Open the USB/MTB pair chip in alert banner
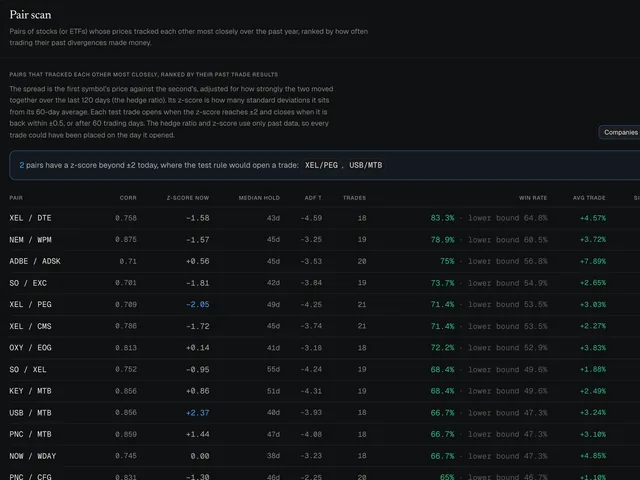This screenshot has height=480, width=640. coord(365,165)
